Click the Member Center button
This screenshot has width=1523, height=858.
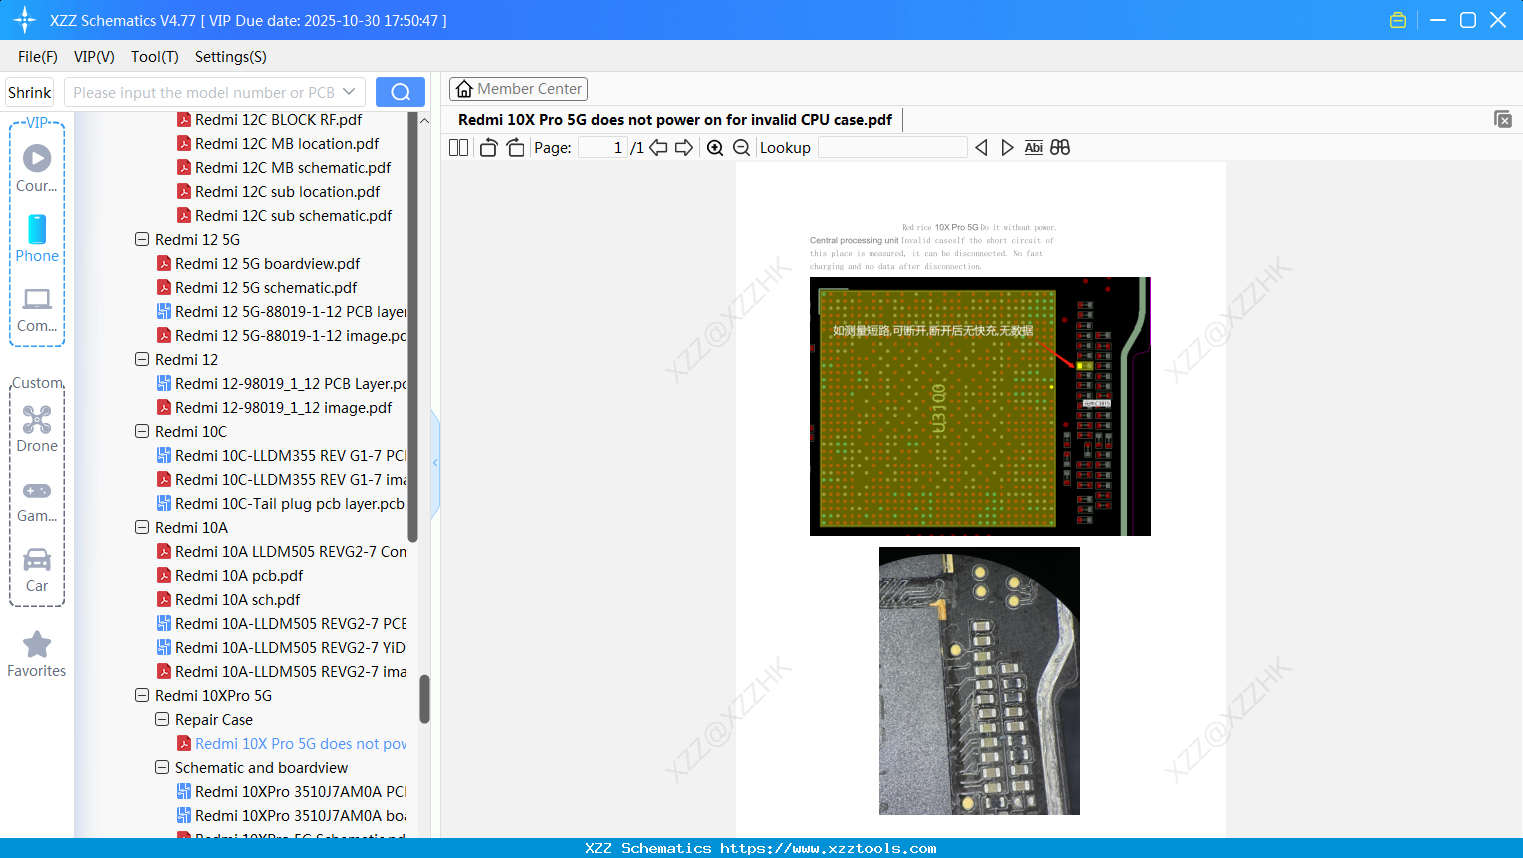pyautogui.click(x=518, y=89)
